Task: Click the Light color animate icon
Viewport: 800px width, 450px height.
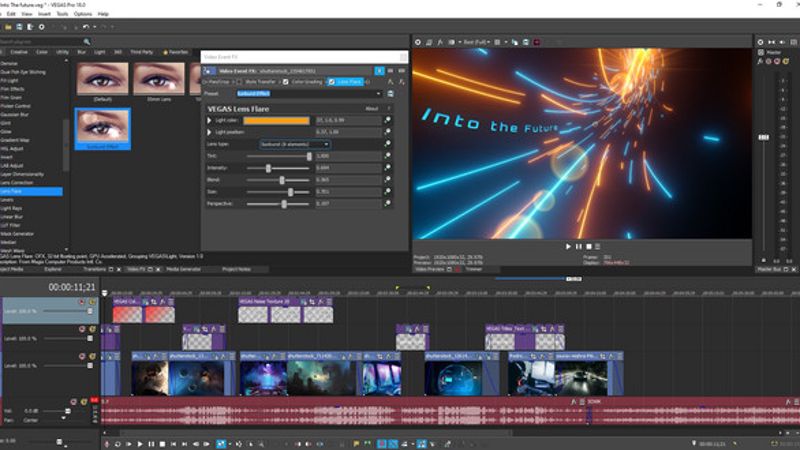Action: click(x=388, y=120)
